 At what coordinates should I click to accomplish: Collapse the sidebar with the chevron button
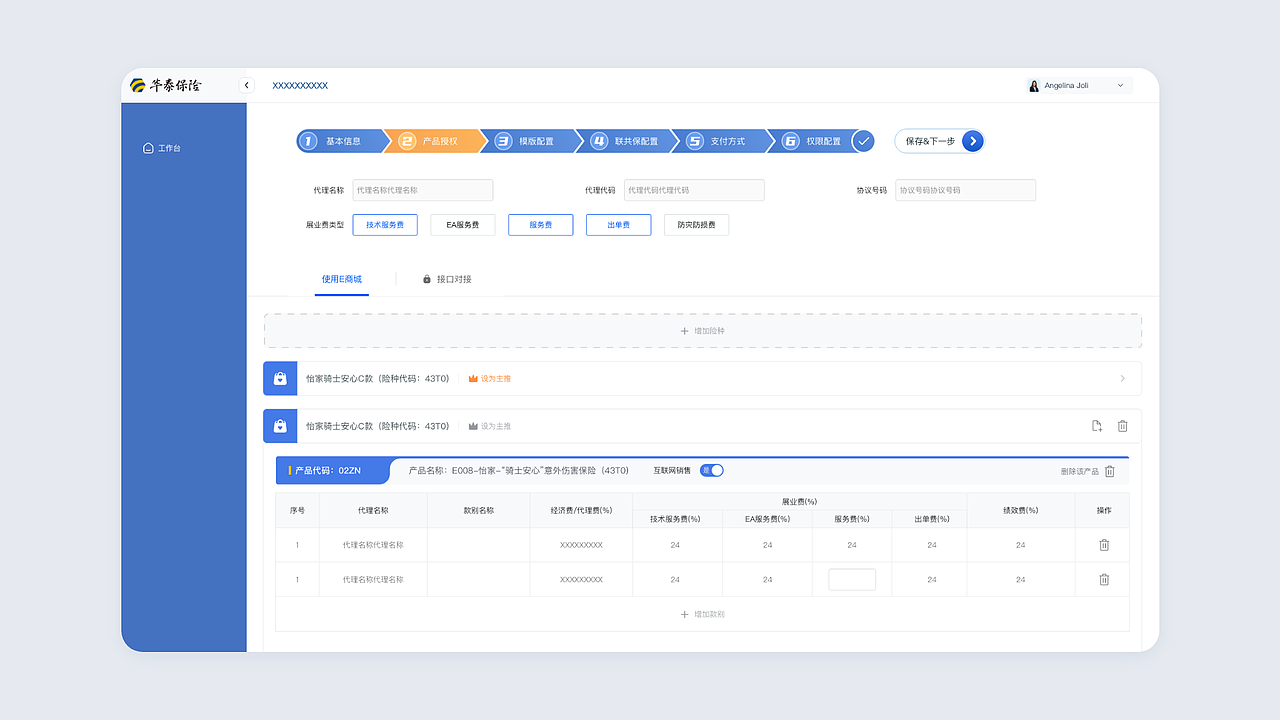coord(247,85)
